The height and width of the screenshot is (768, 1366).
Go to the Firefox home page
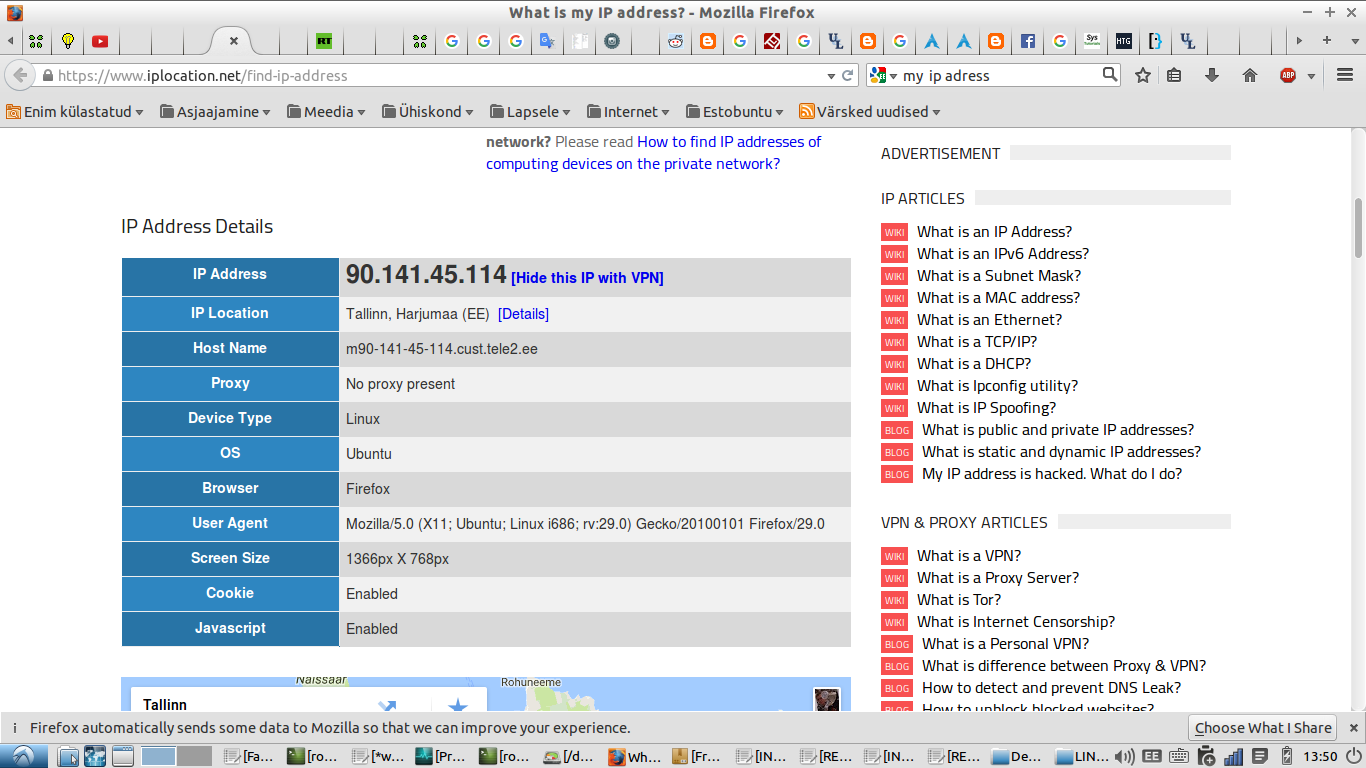[x=1249, y=75]
